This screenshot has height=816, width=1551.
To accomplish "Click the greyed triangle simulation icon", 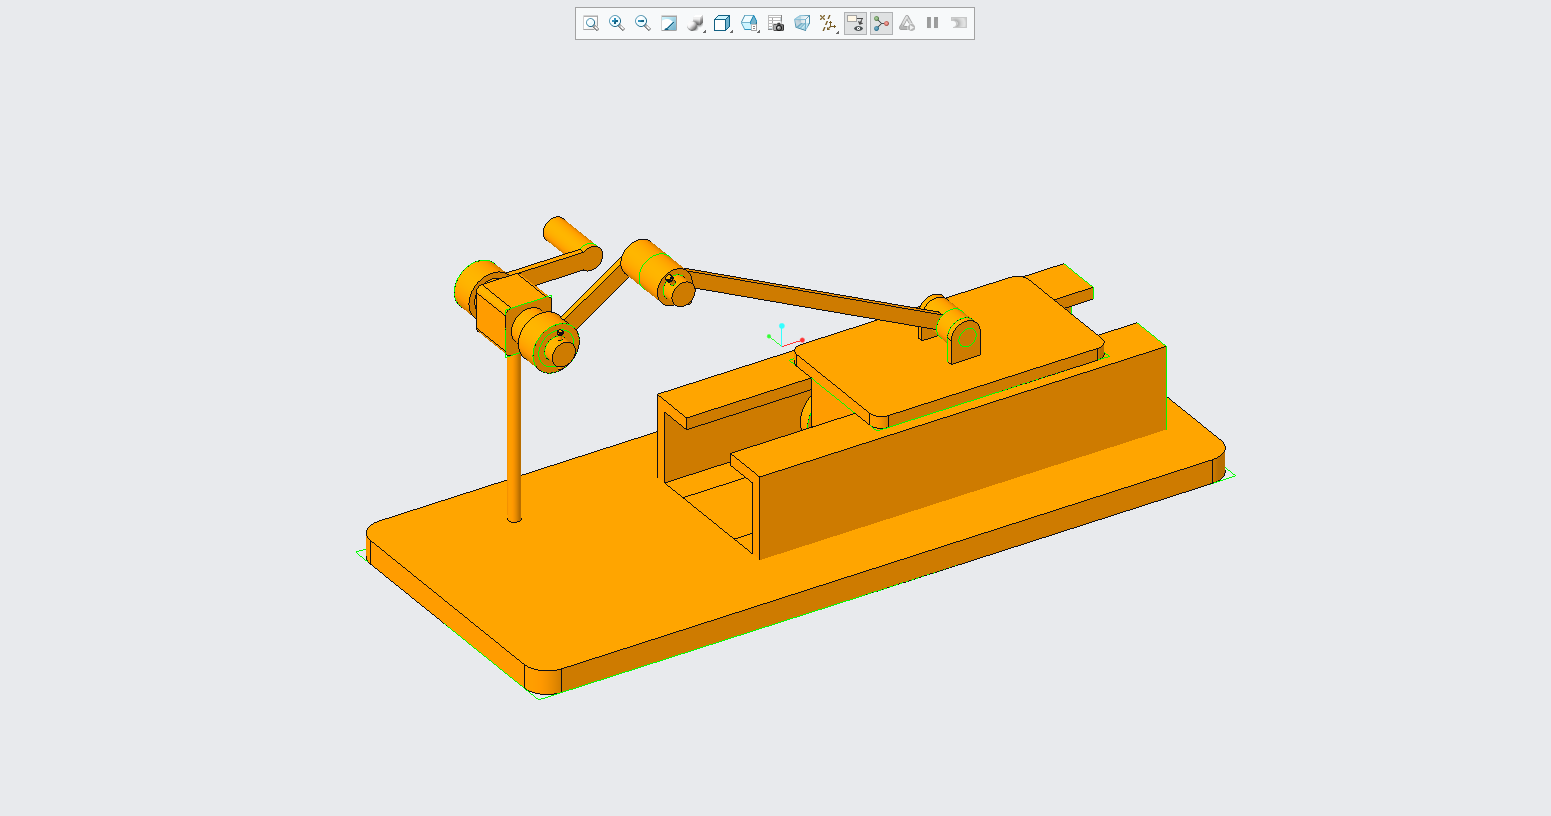I will (907, 23).
